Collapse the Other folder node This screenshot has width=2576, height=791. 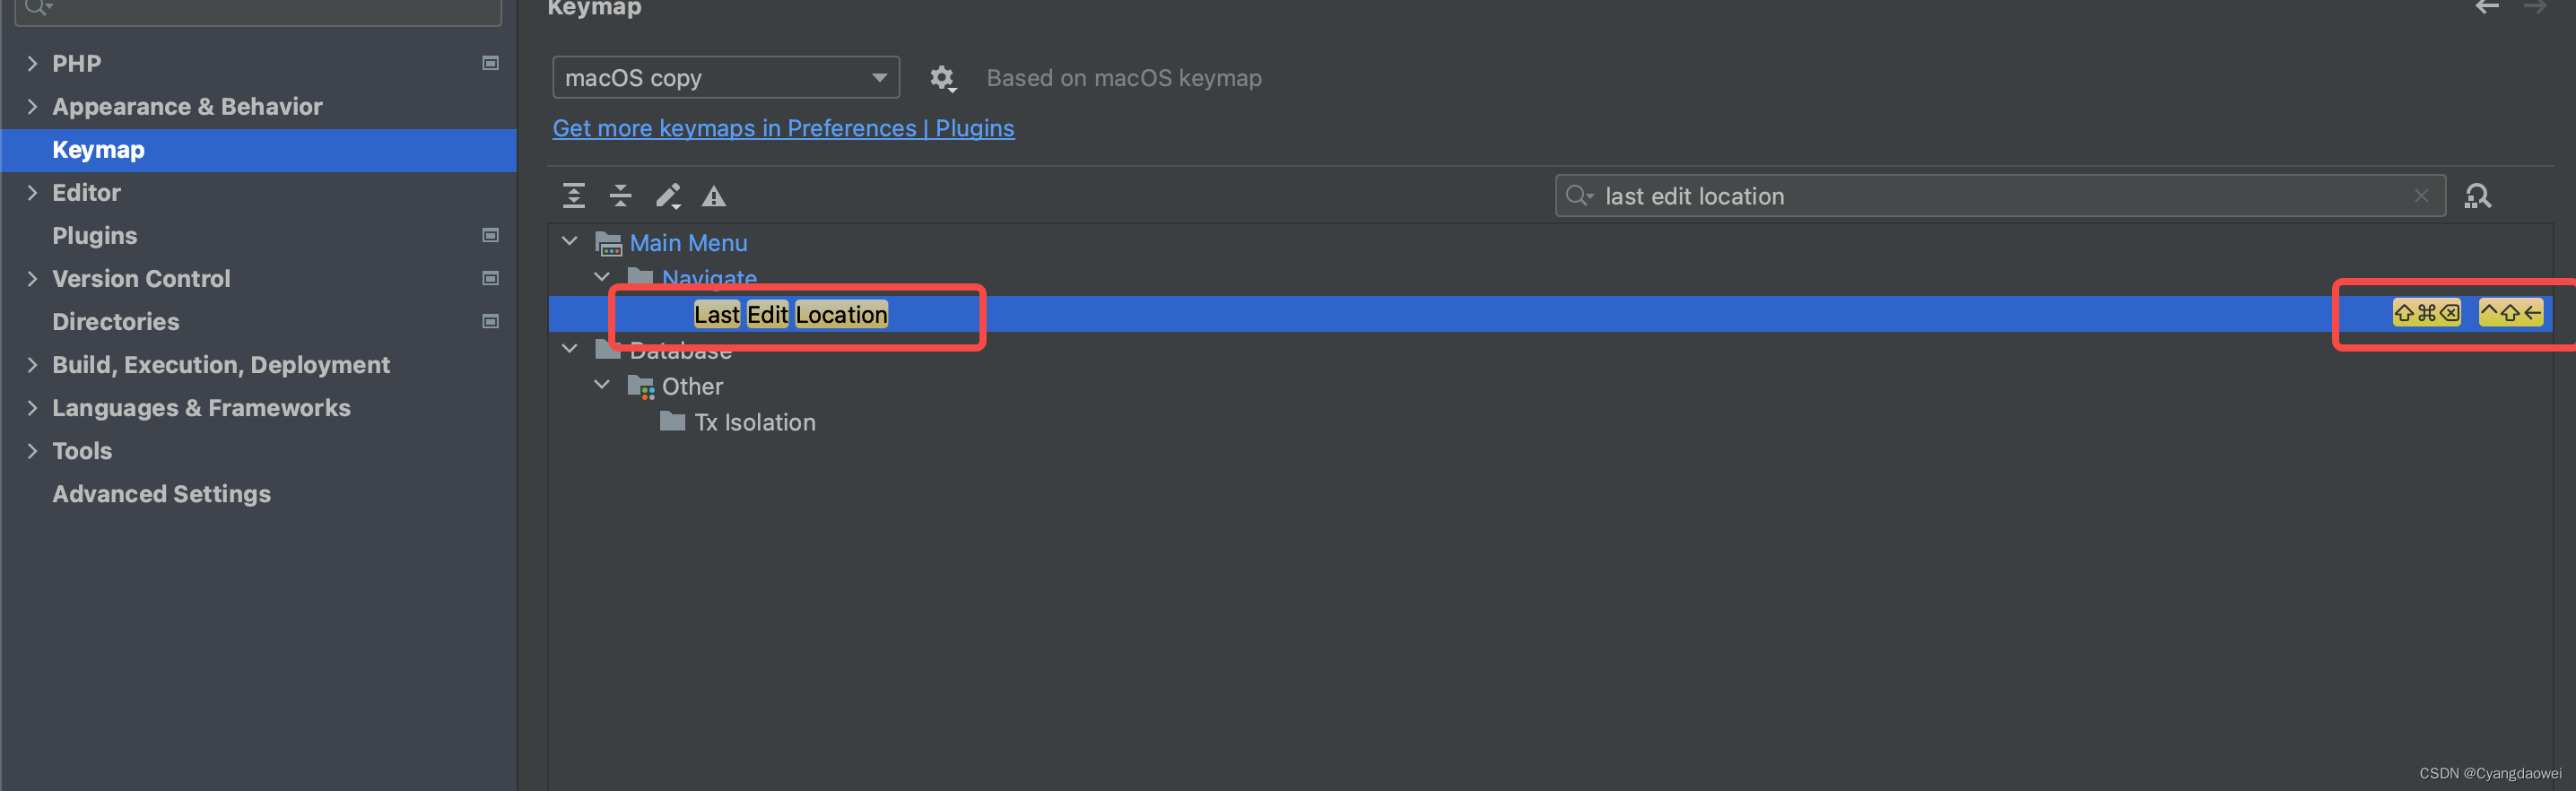click(x=602, y=385)
